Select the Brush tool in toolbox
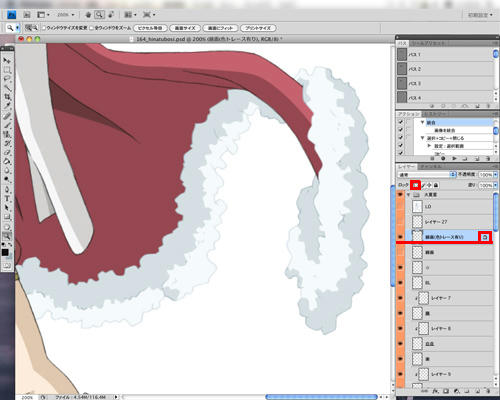Image resolution: width=500 pixels, height=400 pixels. (x=7, y=125)
